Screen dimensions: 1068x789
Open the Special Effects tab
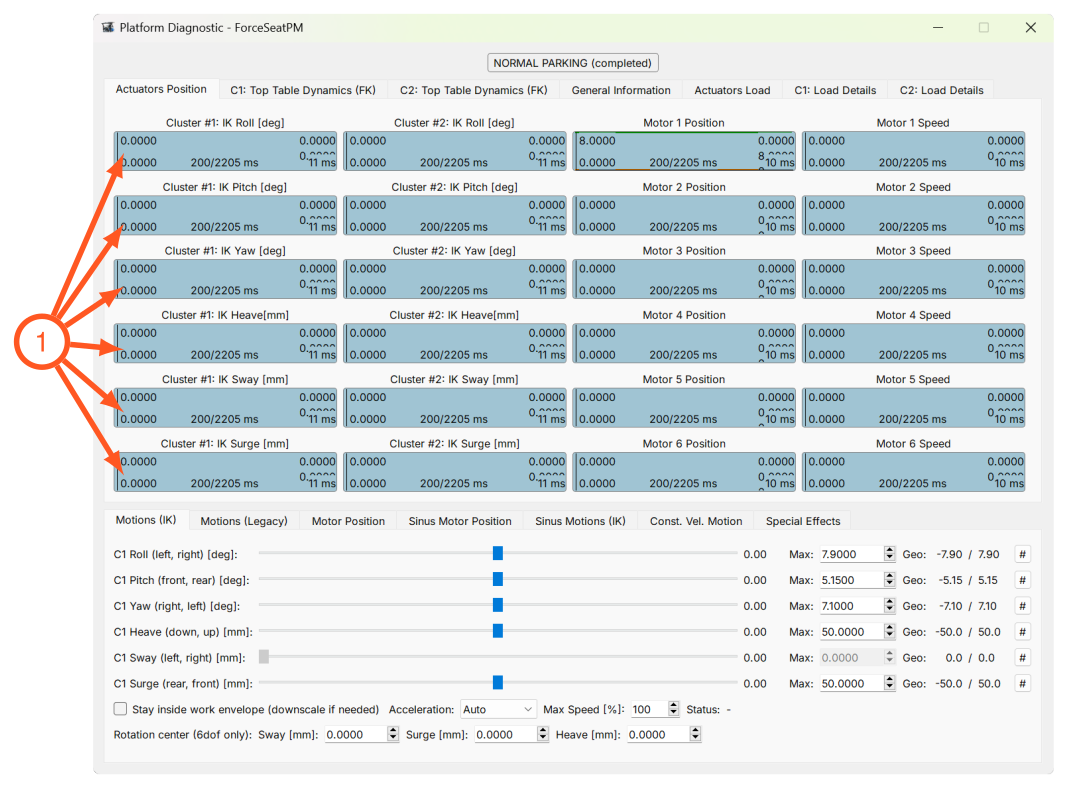click(x=802, y=521)
